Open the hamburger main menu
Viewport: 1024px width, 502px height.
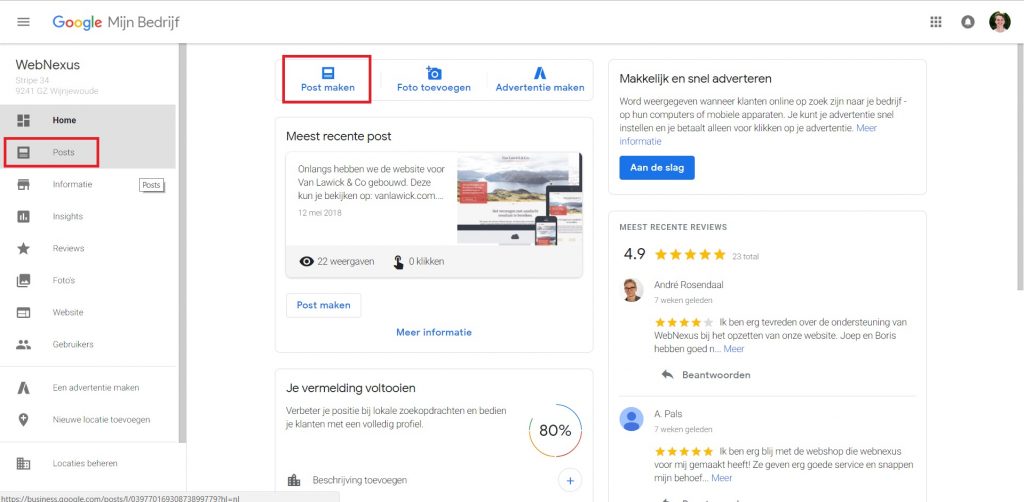(x=24, y=22)
